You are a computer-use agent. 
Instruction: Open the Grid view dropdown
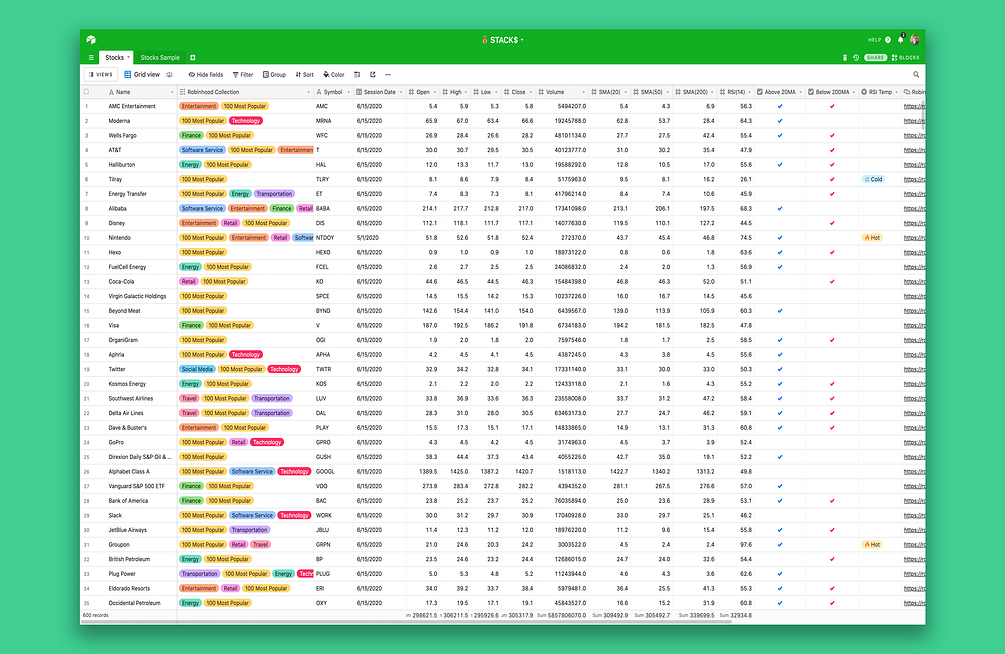(x=146, y=74)
